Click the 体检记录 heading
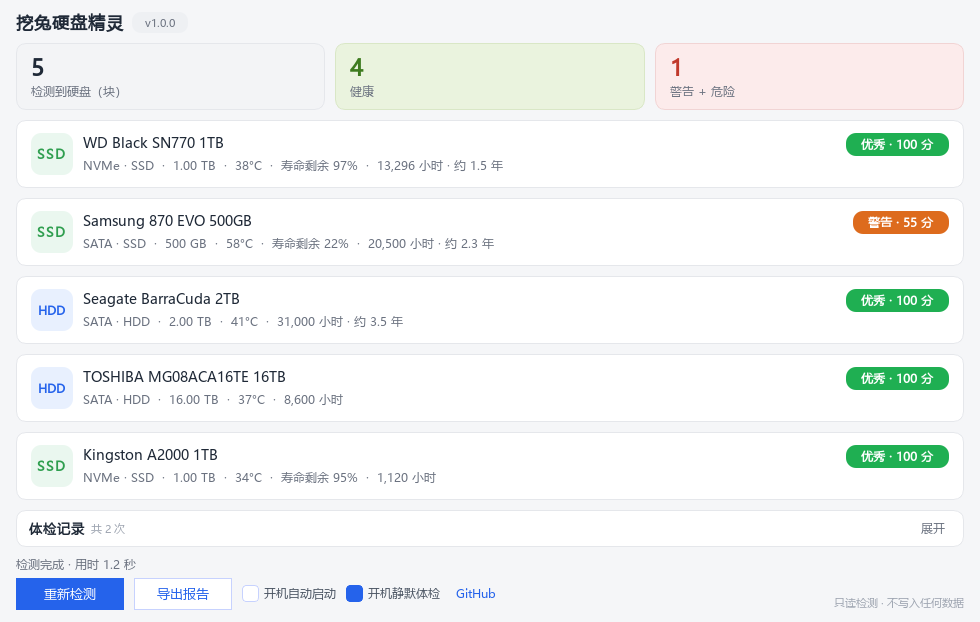This screenshot has width=980, height=622. 56,529
